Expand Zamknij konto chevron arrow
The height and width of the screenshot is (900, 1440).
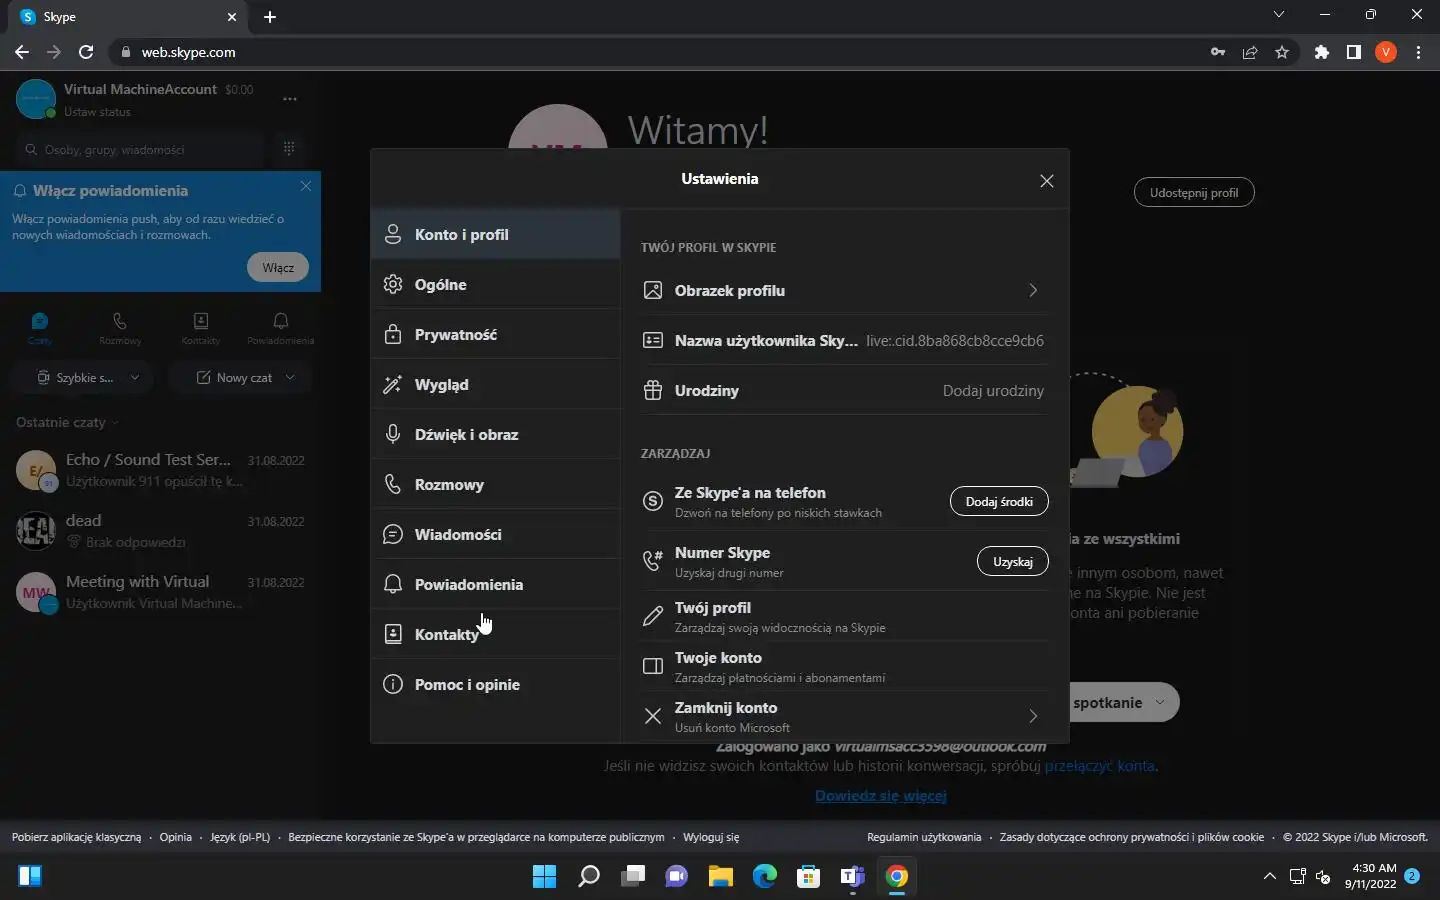tap(1033, 716)
